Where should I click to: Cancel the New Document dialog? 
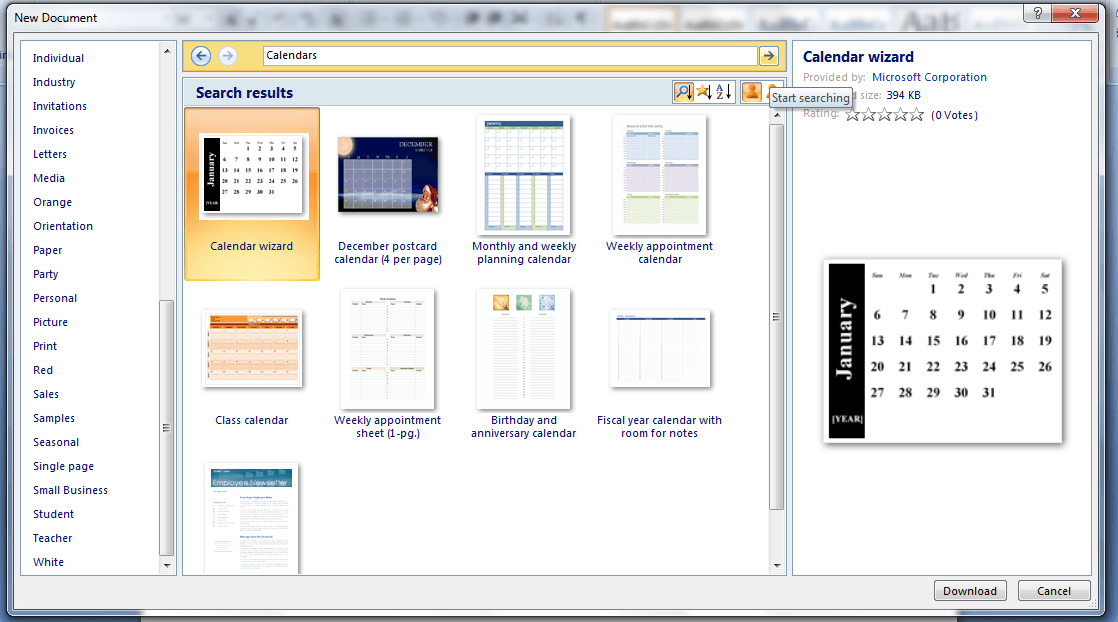(1053, 590)
